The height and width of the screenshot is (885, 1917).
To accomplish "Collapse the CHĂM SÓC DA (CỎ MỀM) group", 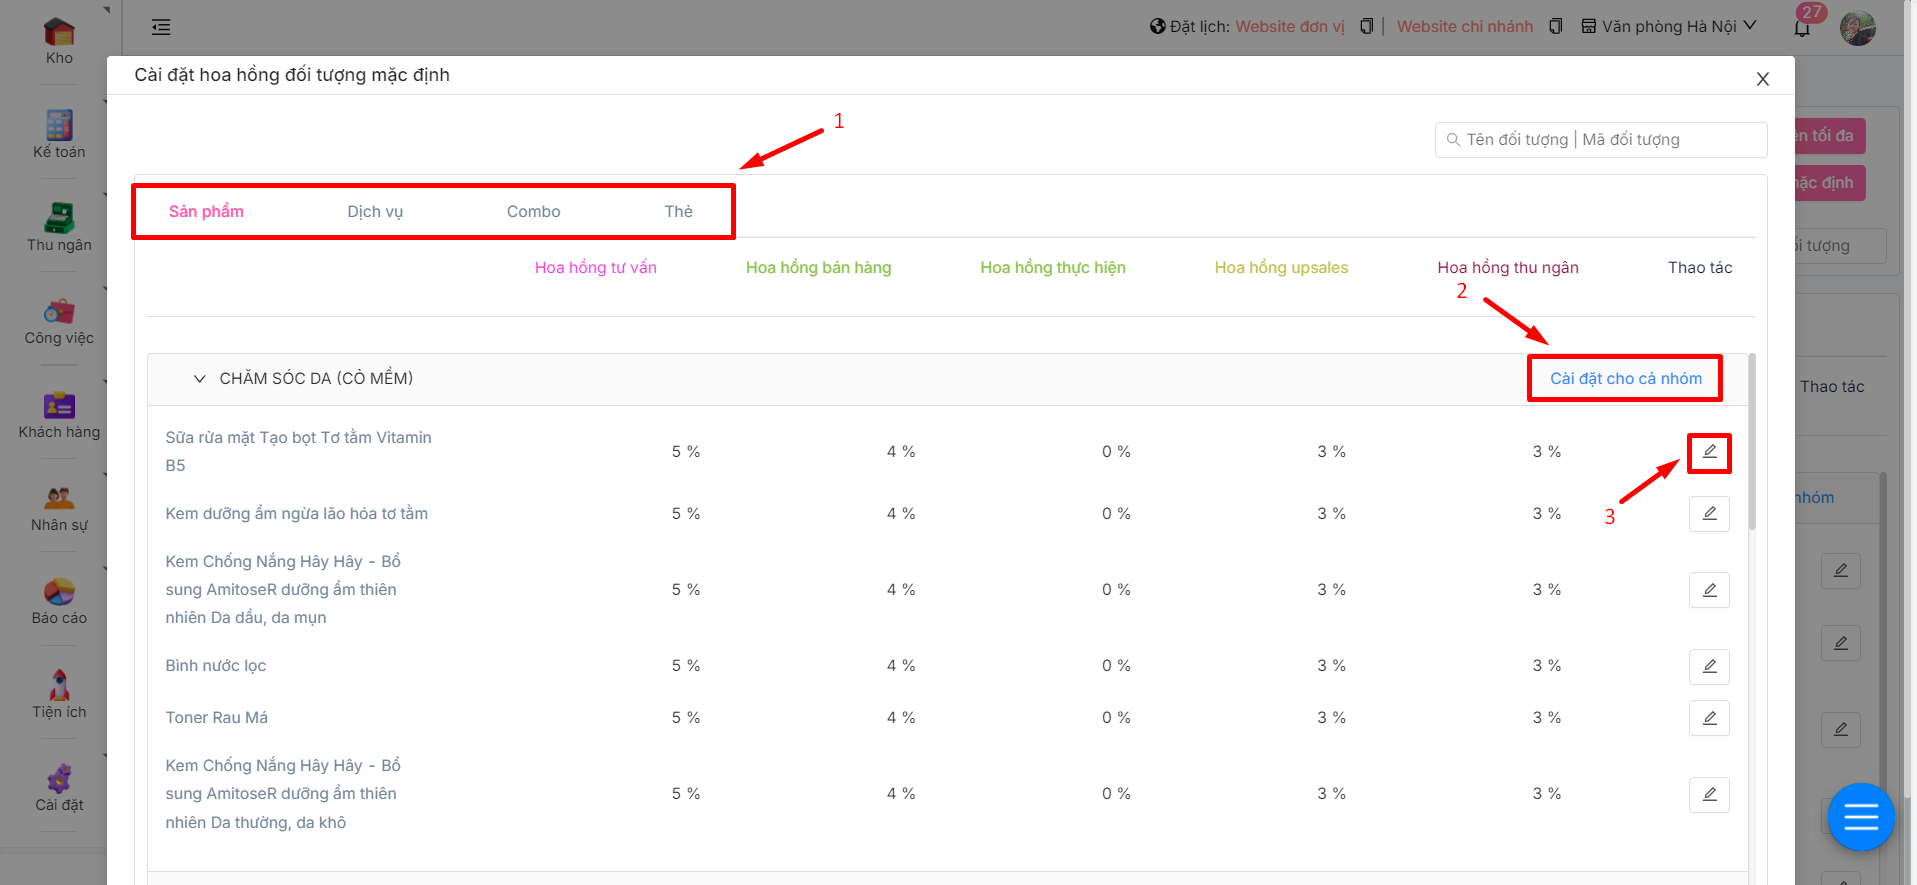I will point(199,379).
